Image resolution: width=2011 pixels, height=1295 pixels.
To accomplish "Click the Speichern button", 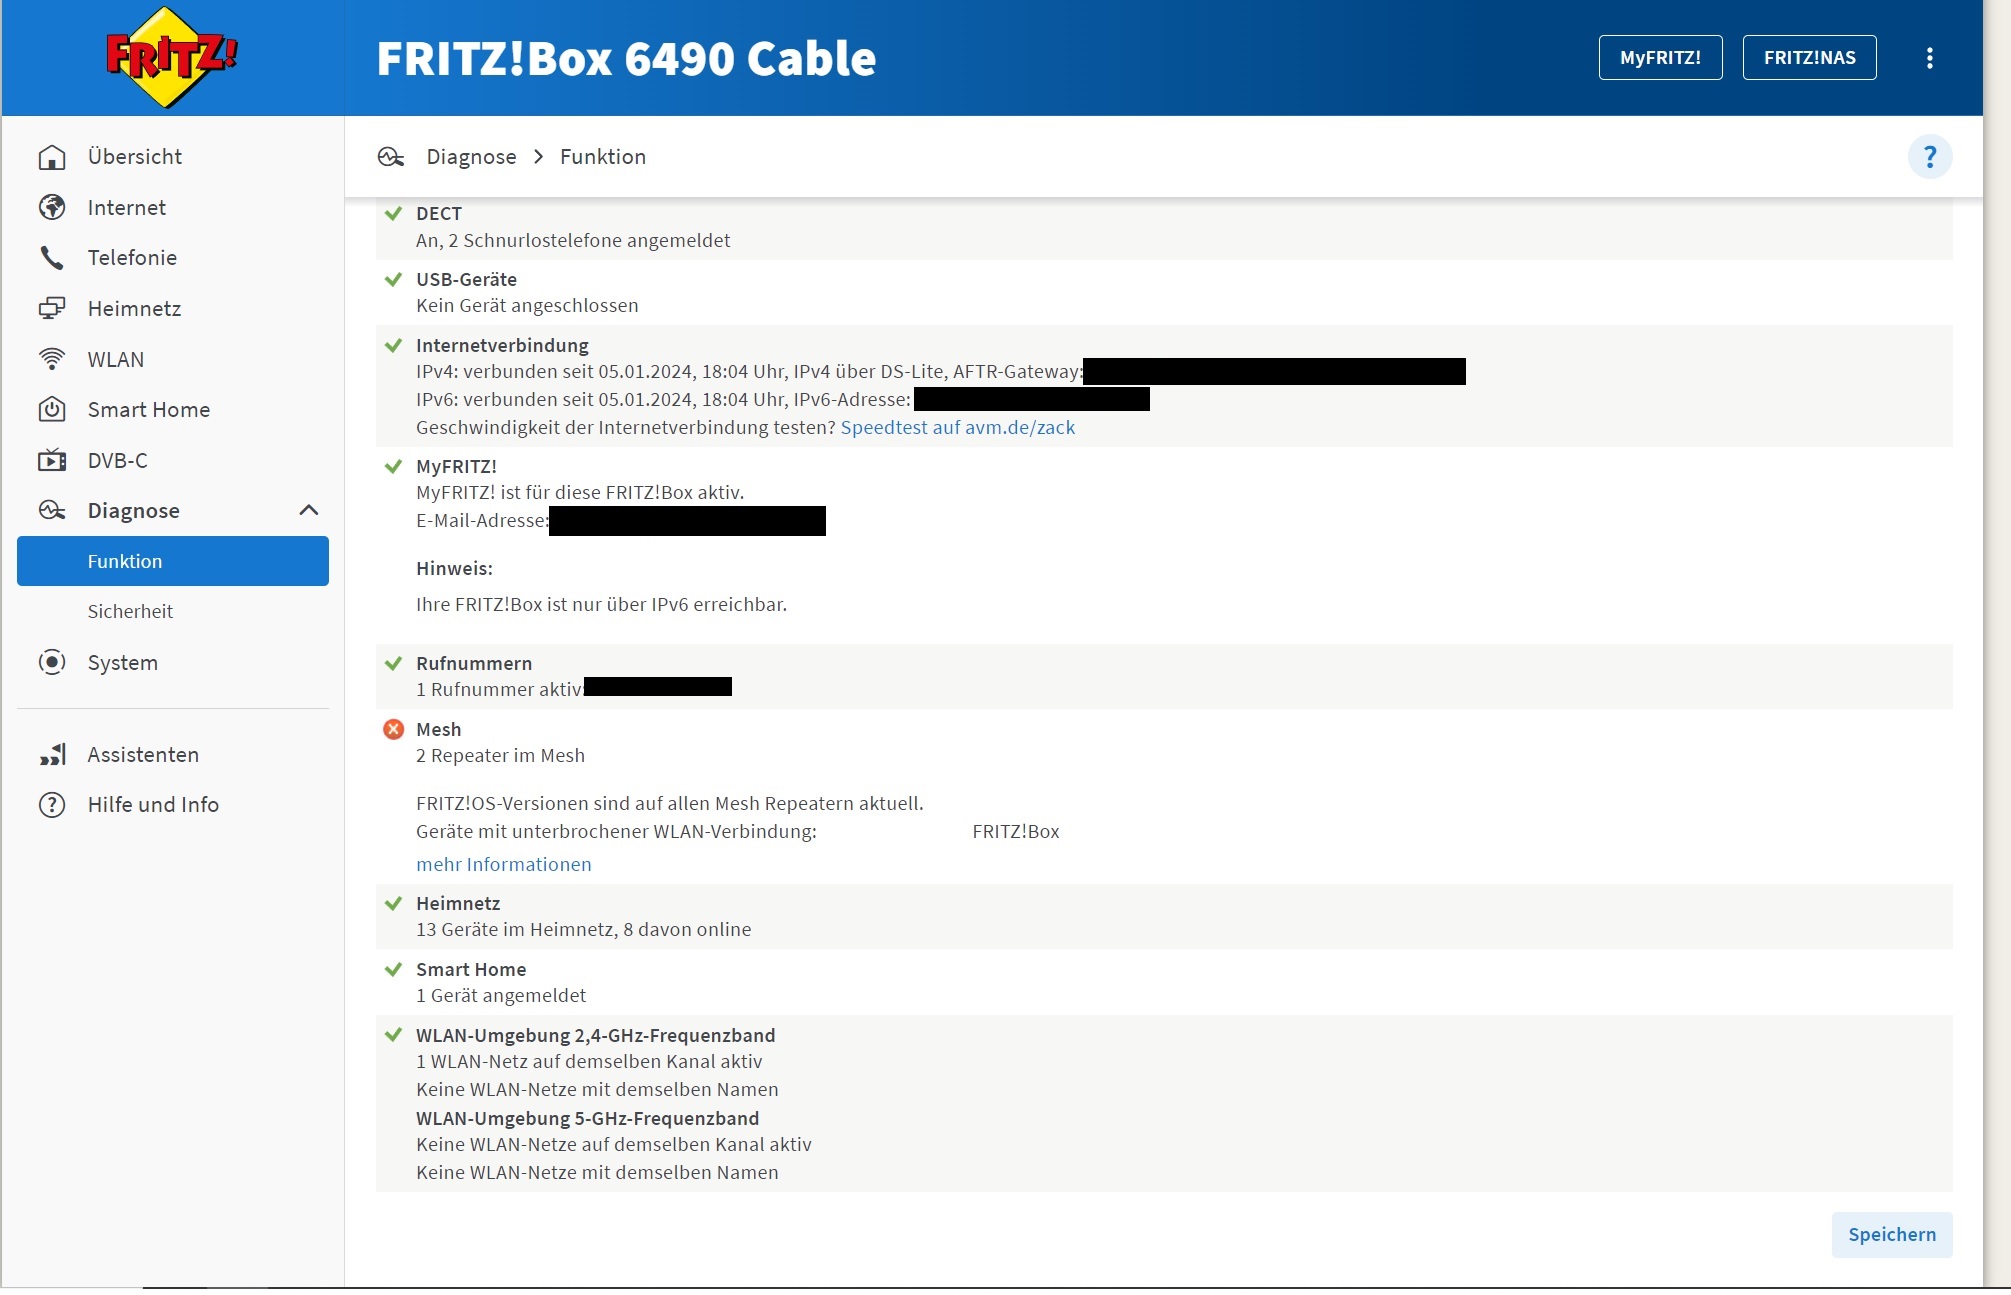I will click(1891, 1234).
